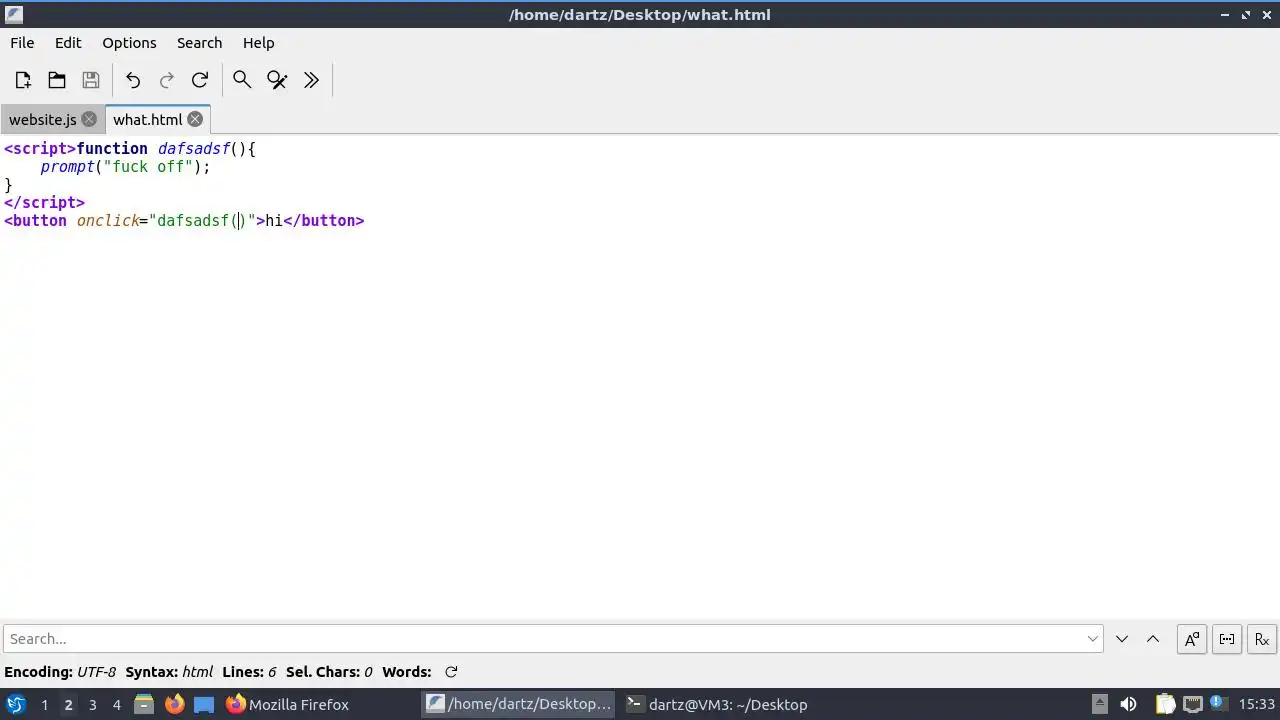The height and width of the screenshot is (720, 1280).
Task: Switch to the website.js tab
Action: pyautogui.click(x=43, y=119)
